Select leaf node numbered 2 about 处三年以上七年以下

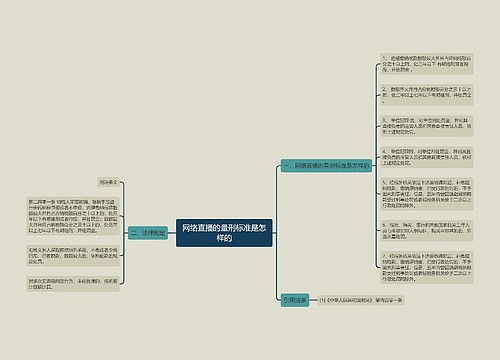click(x=427, y=95)
